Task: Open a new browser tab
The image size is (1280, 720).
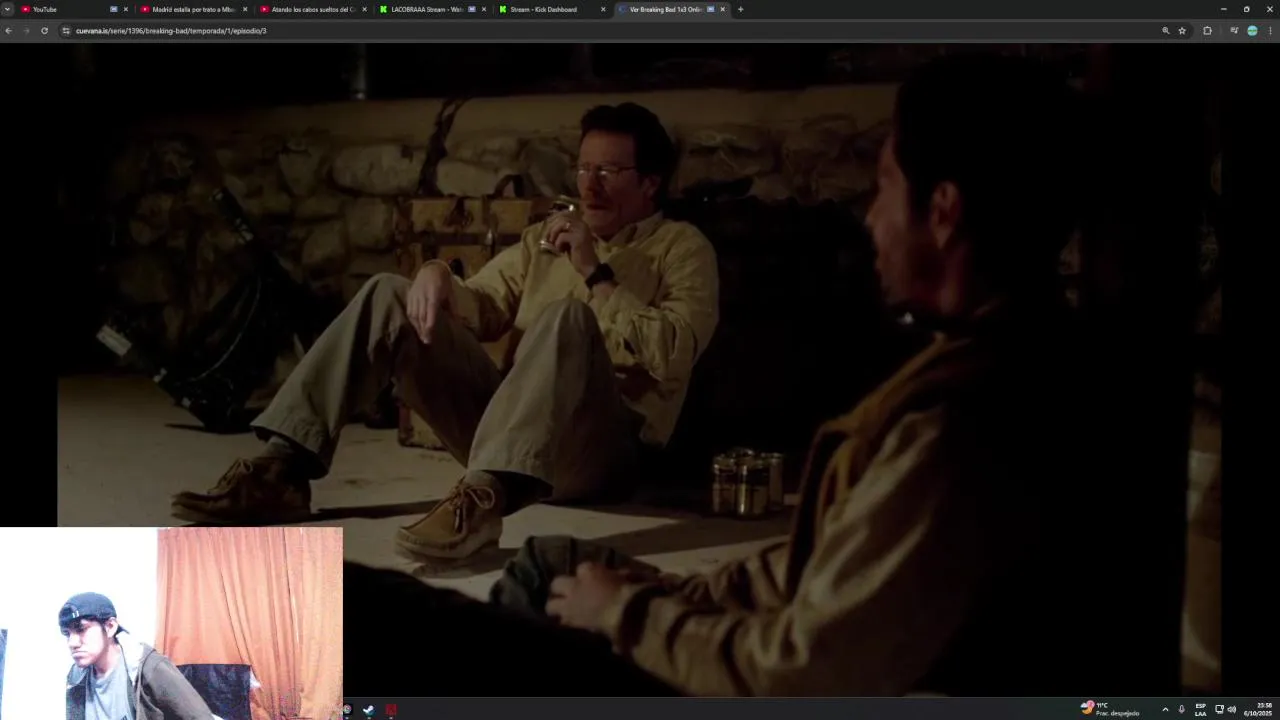Action: [740, 9]
